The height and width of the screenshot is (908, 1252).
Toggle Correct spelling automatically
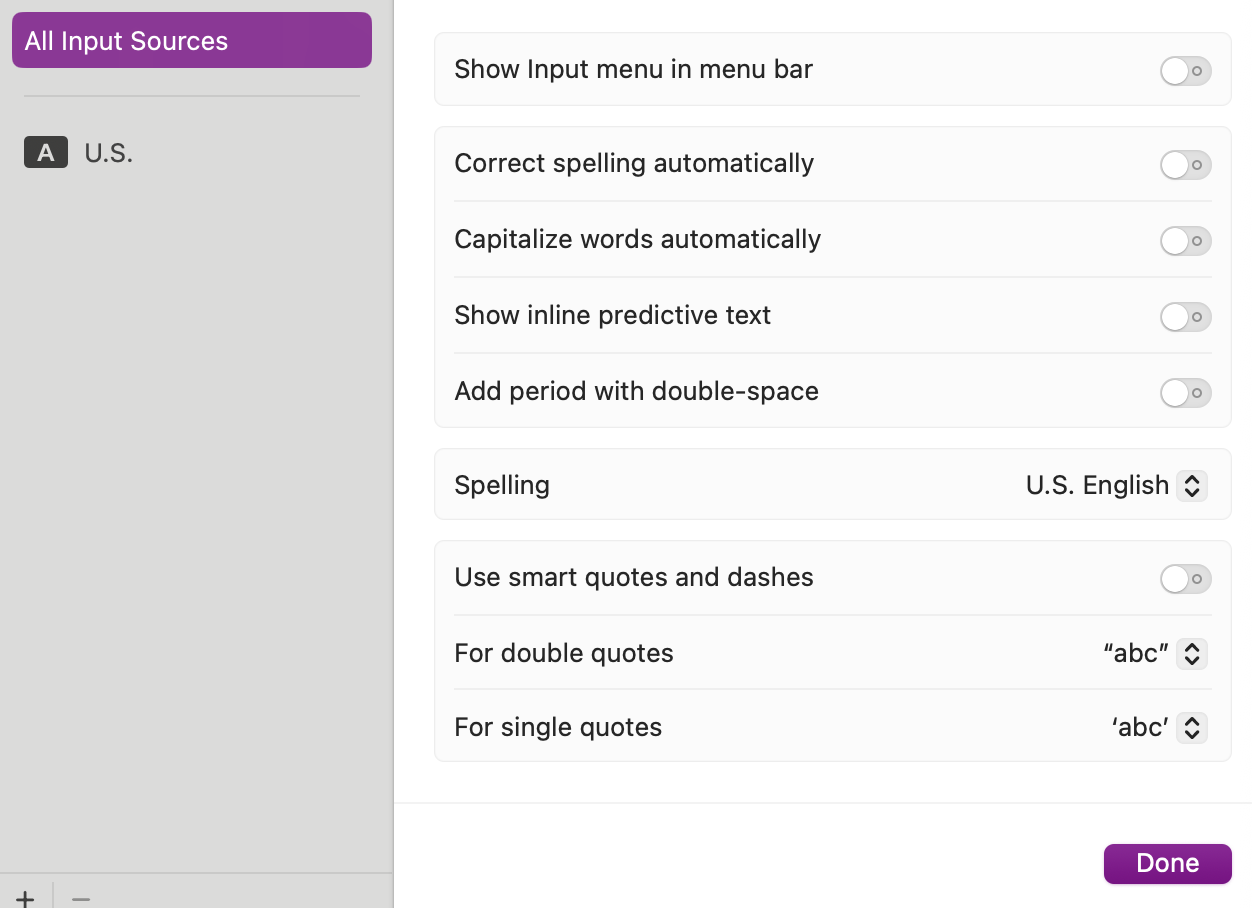tap(1186, 165)
